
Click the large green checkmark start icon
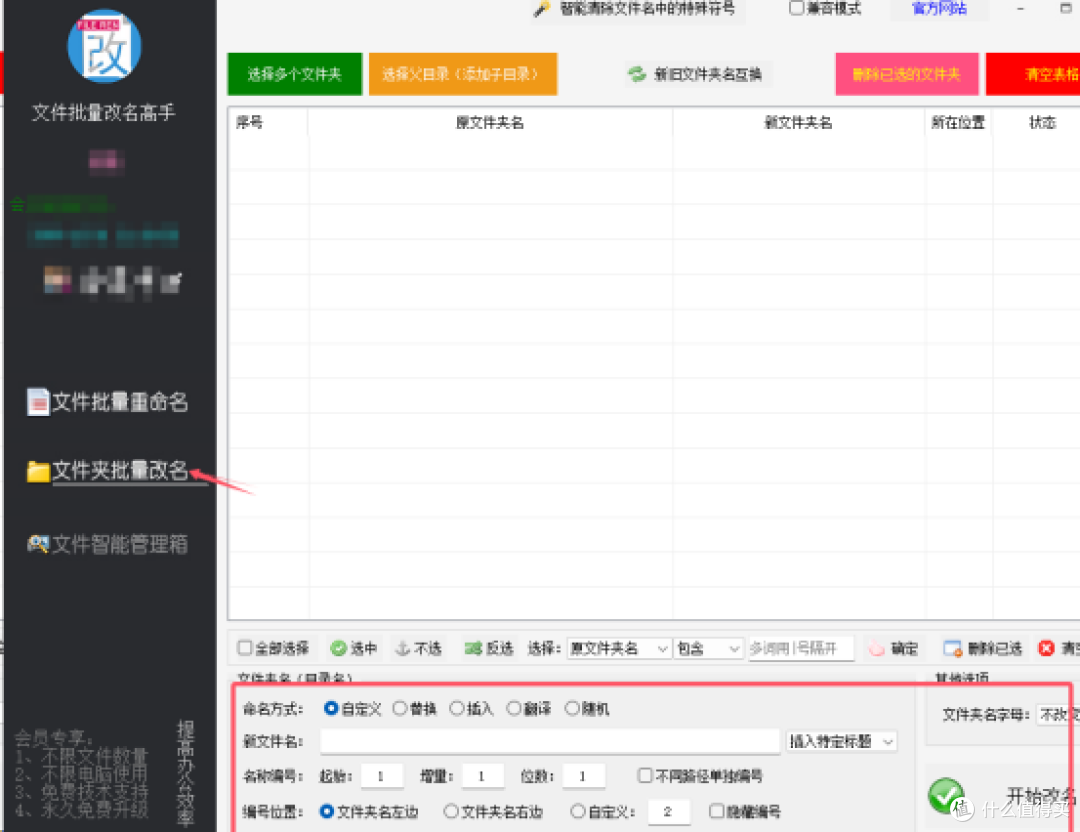[946, 795]
